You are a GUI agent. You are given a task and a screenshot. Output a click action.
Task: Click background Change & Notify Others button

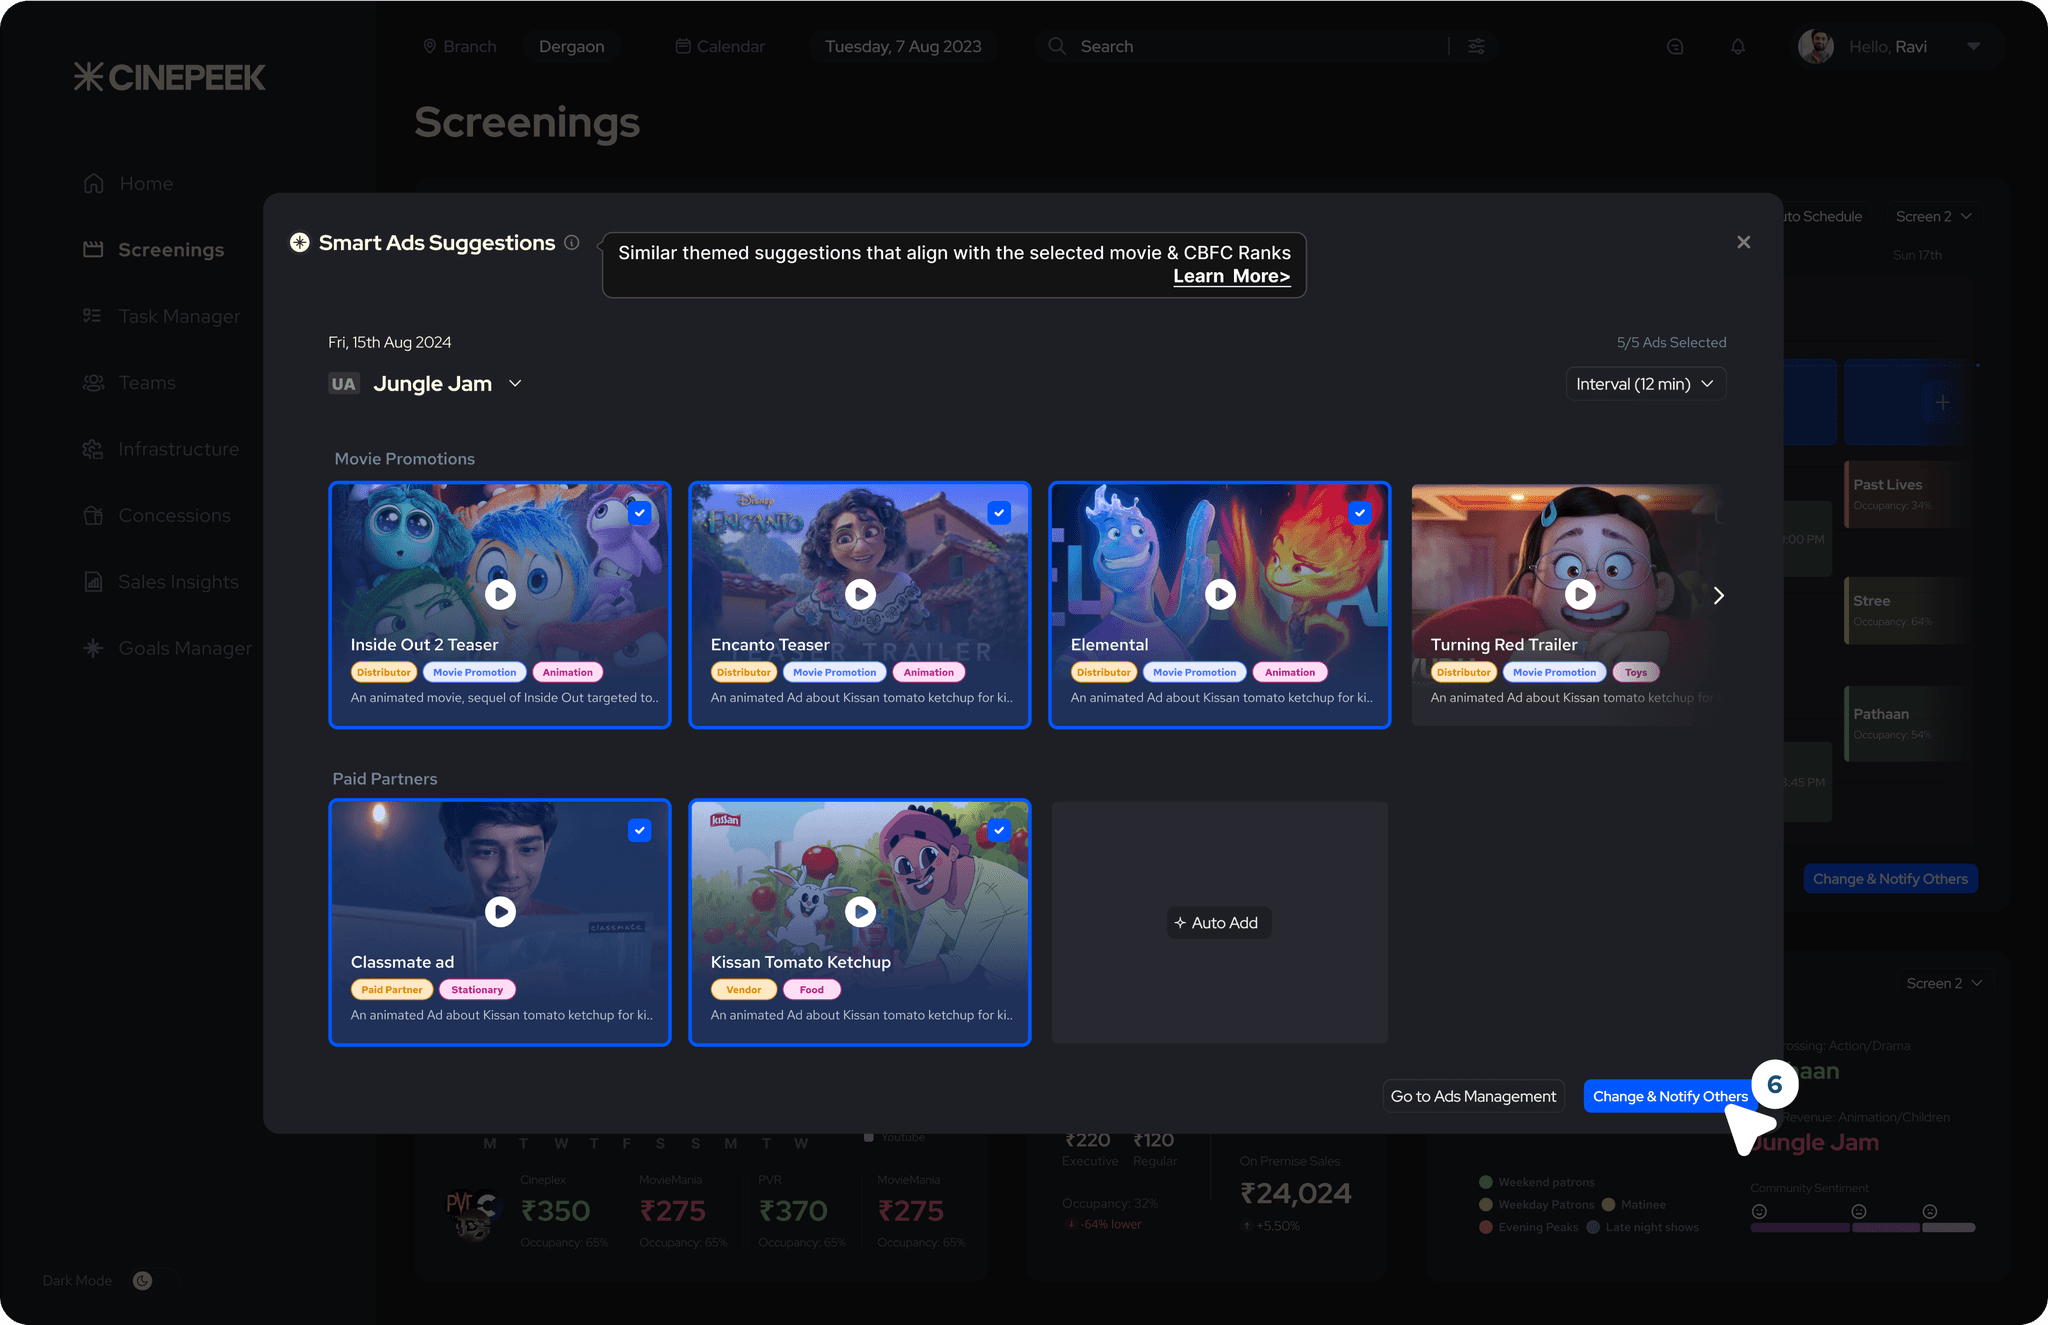[1890, 879]
